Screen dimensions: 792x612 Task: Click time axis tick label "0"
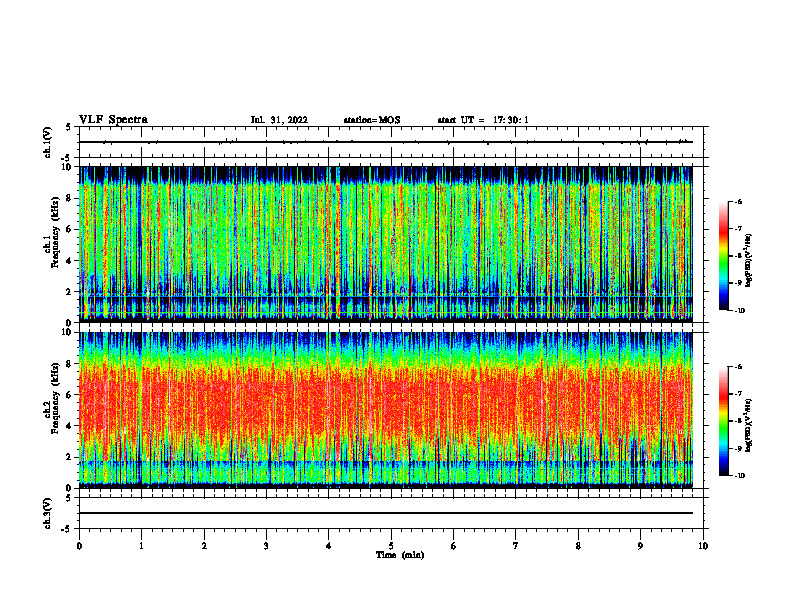coord(79,546)
